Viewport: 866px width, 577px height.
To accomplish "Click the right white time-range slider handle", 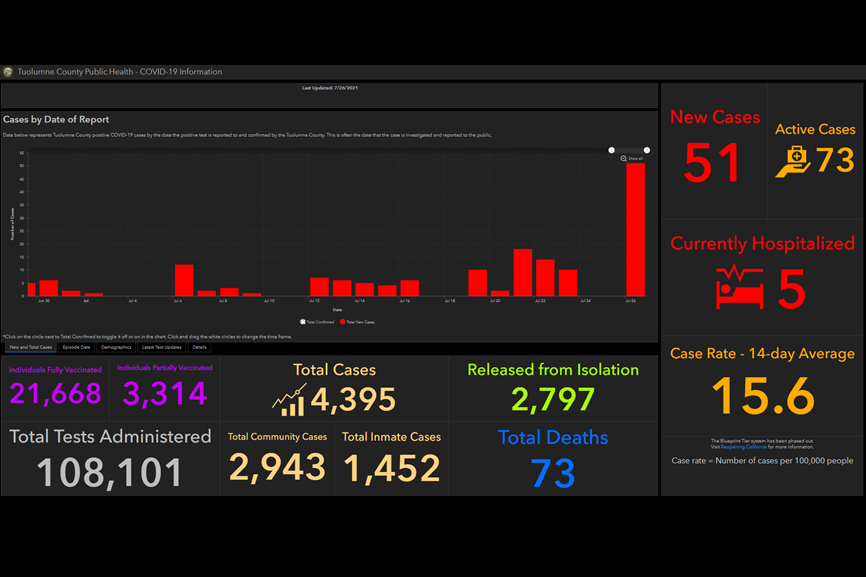I will click(647, 150).
